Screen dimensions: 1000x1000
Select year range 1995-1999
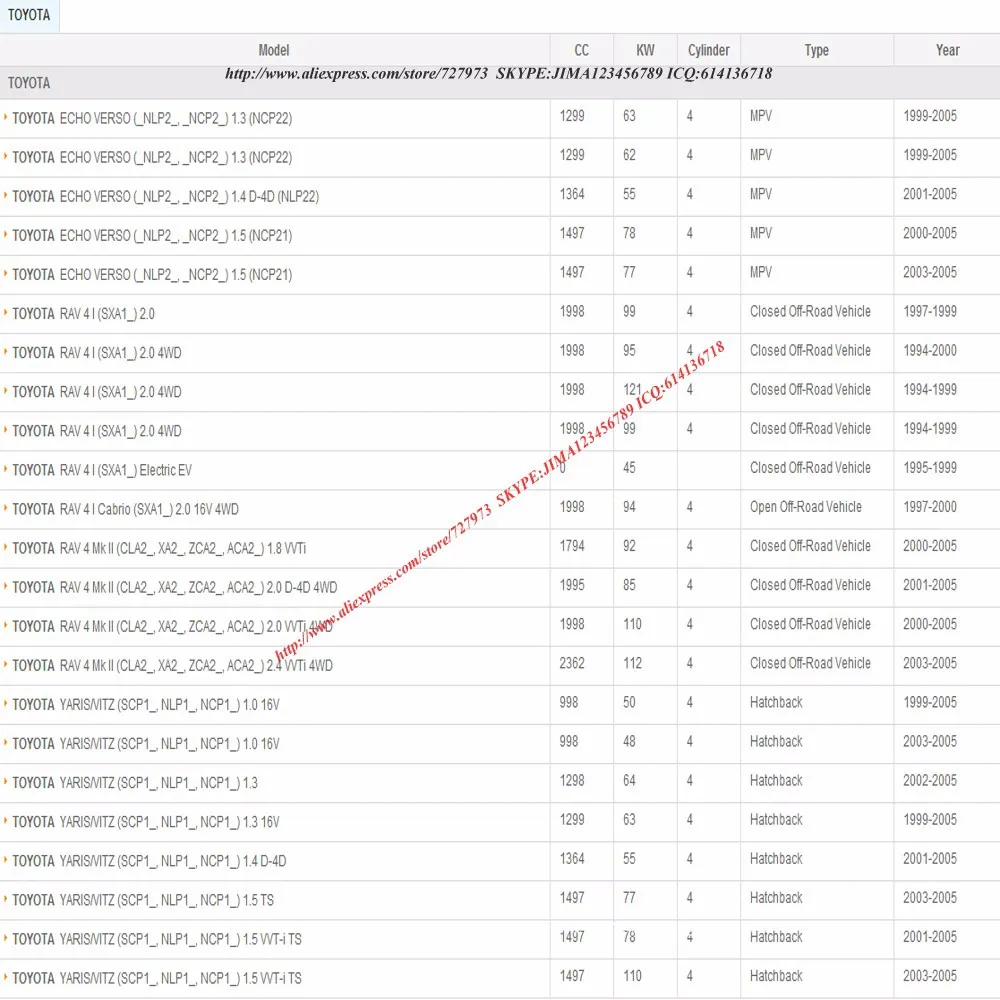click(930, 467)
